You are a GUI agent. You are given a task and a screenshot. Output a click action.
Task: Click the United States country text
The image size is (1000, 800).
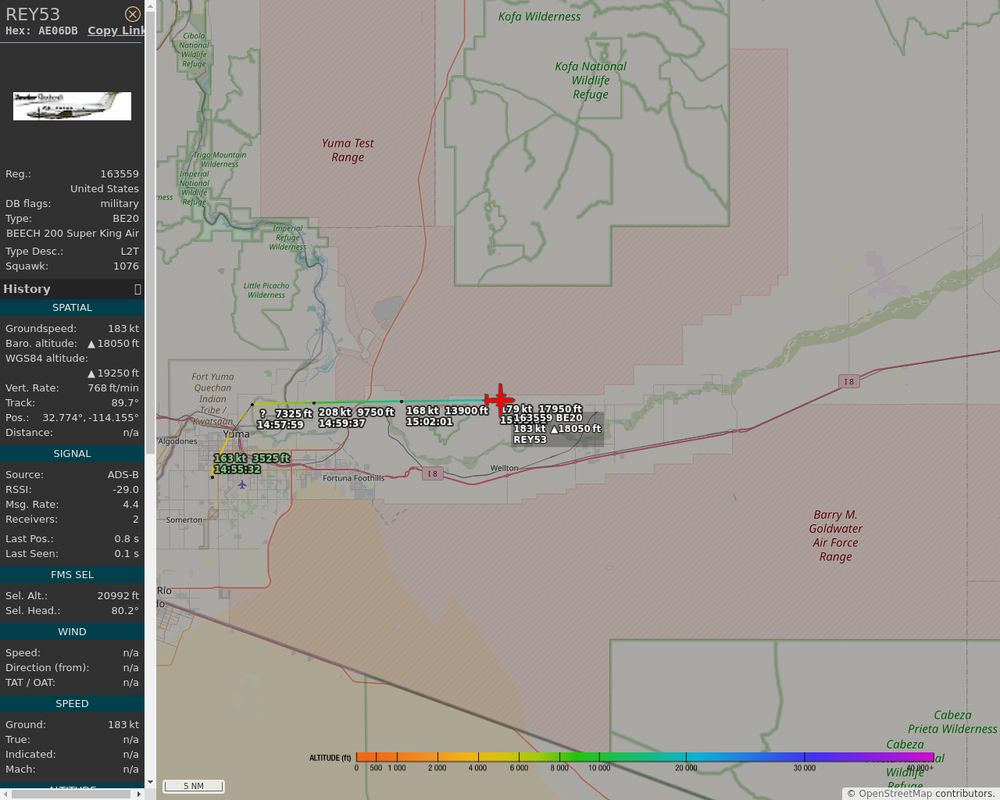click(105, 188)
